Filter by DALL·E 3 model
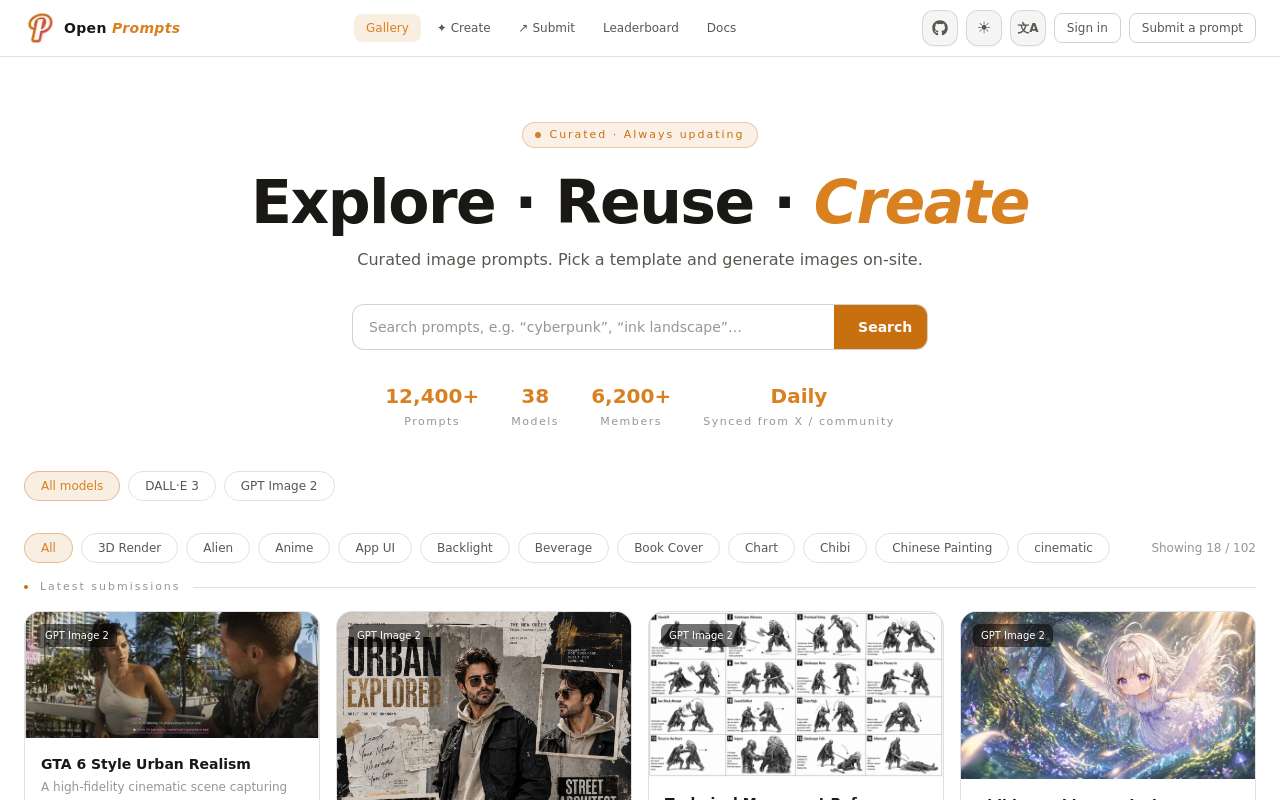Screen dimensions: 1280x800 (172, 486)
